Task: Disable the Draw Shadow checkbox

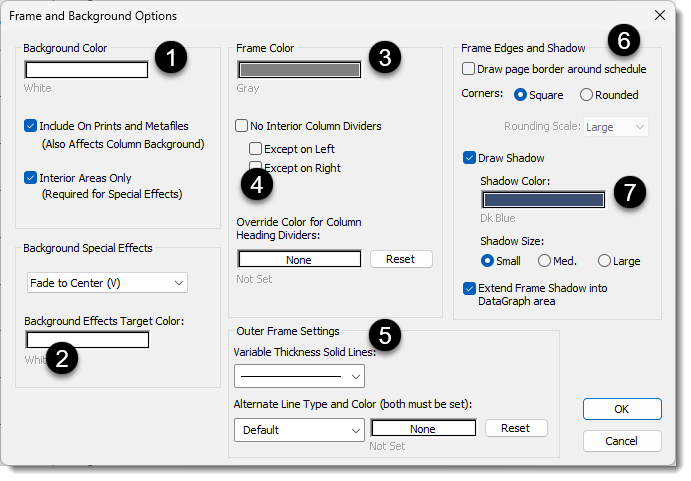Action: [x=469, y=158]
